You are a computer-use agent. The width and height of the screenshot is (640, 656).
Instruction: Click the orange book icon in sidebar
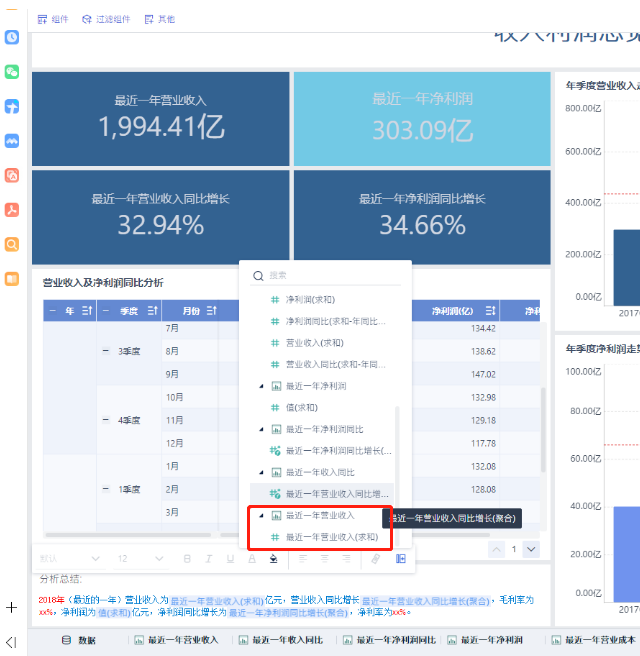click(12, 279)
